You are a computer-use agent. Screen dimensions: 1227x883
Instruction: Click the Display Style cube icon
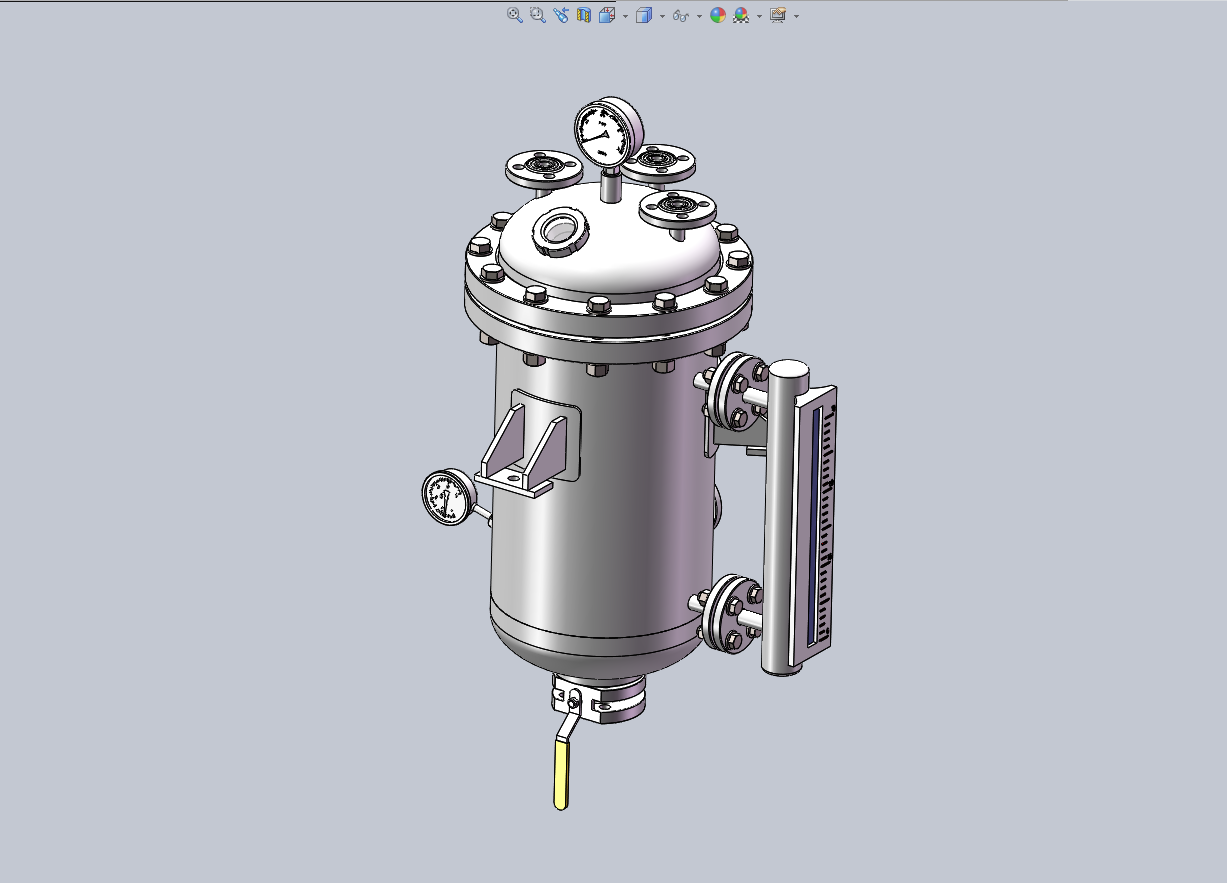pyautogui.click(x=644, y=15)
